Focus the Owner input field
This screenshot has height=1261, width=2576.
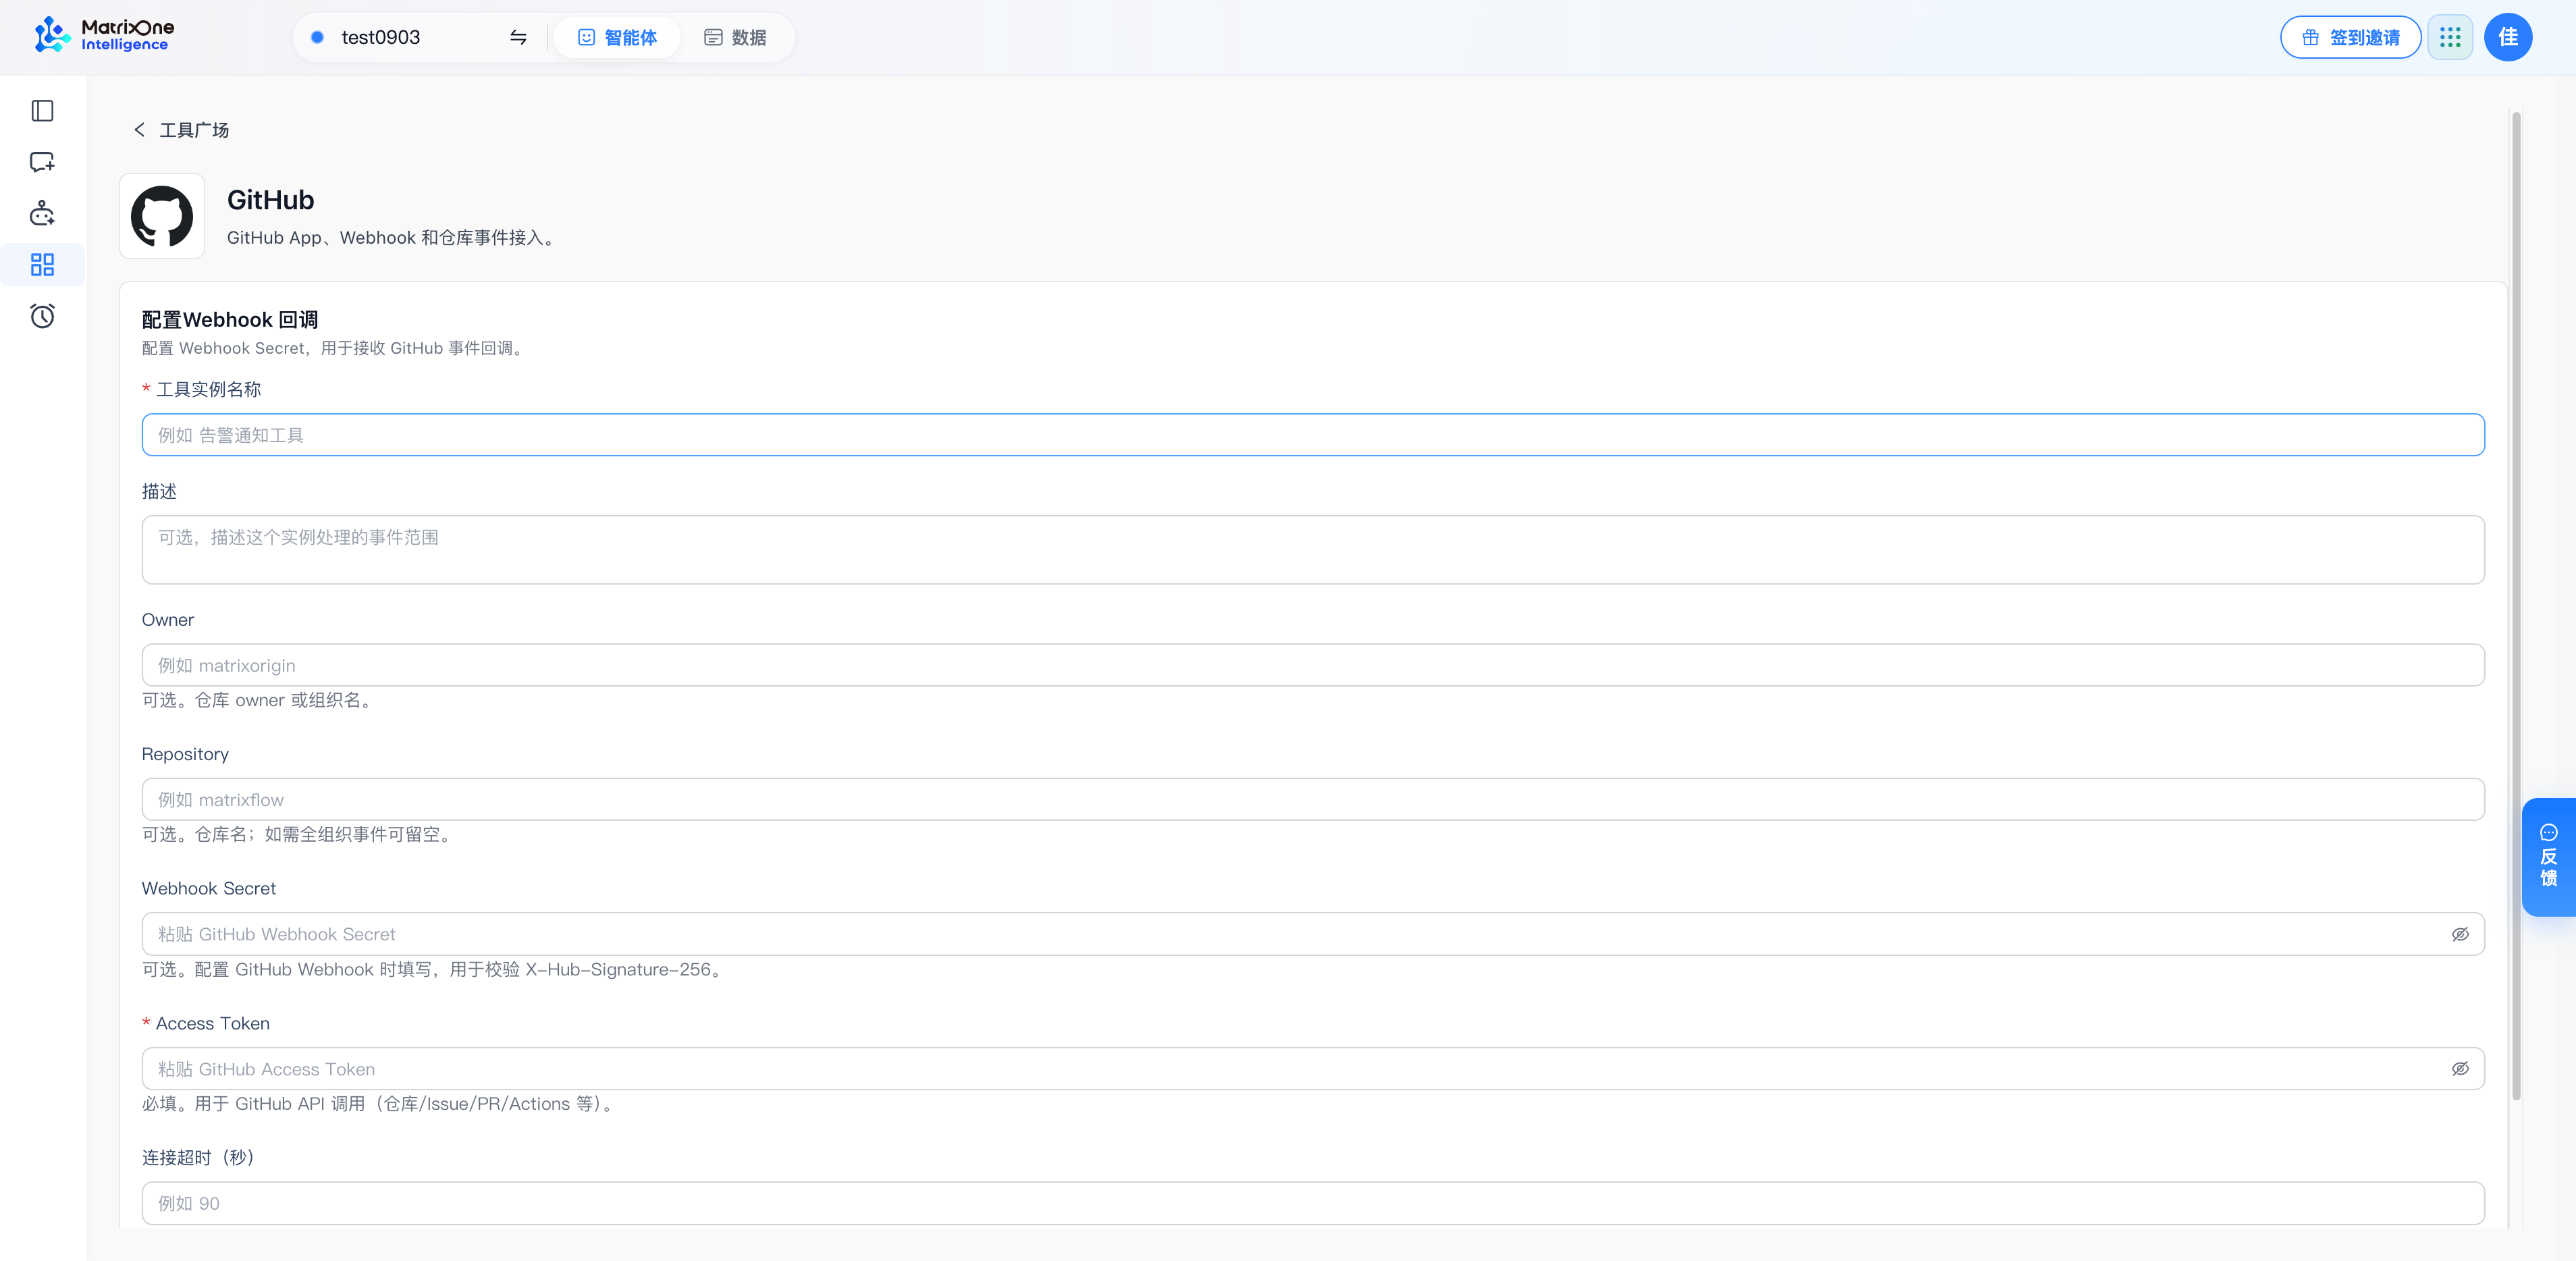(x=1313, y=665)
